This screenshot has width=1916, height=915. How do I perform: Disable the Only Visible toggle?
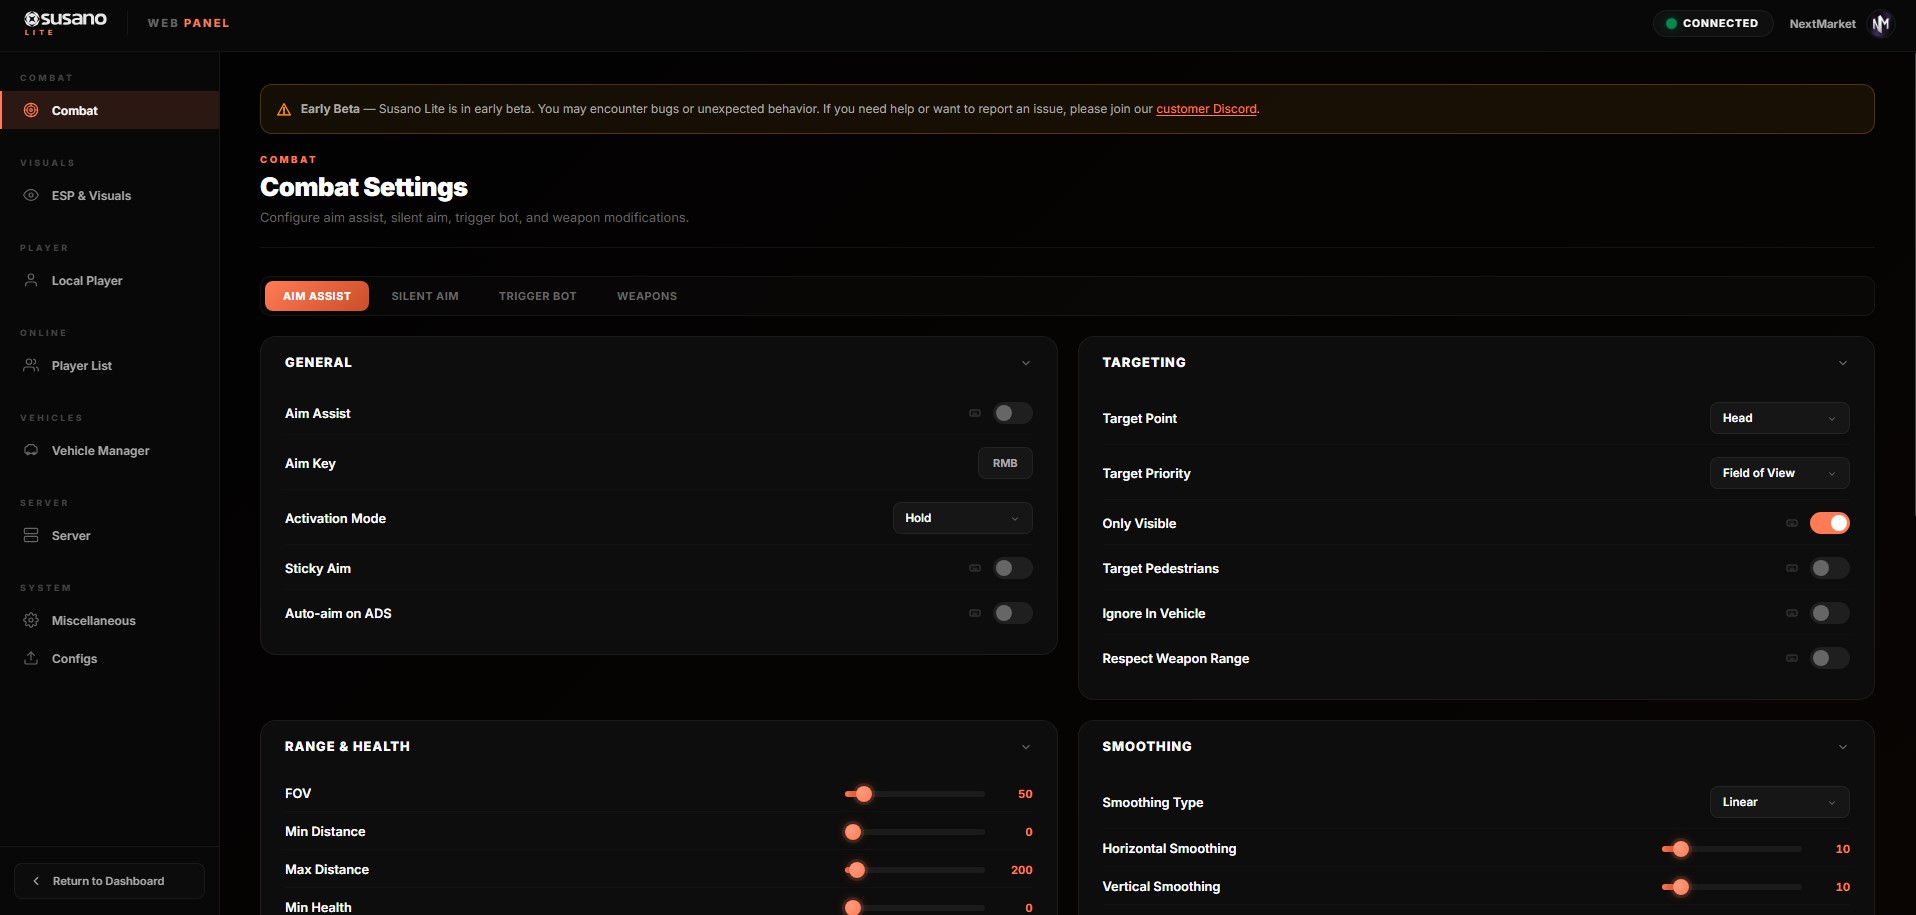tap(1829, 523)
